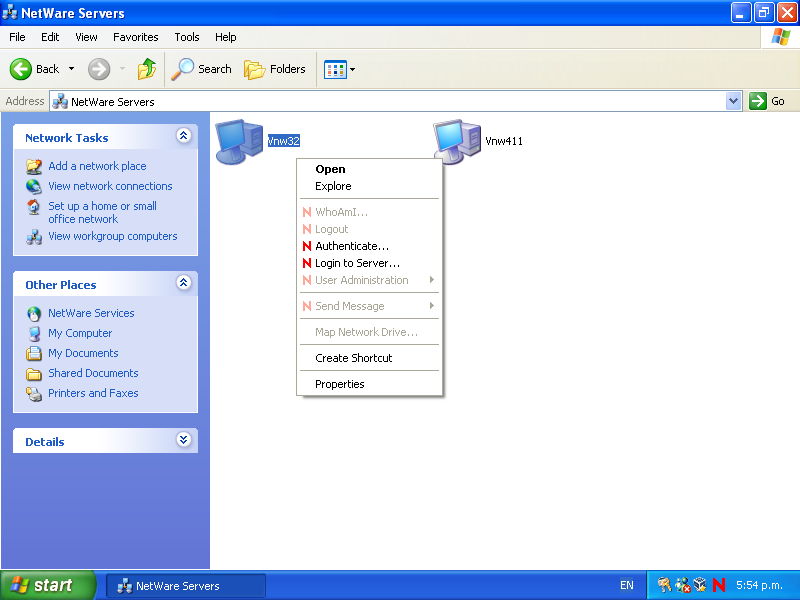The height and width of the screenshot is (600, 800).
Task: Click the Printers and Faxes icon
Action: pos(34,394)
